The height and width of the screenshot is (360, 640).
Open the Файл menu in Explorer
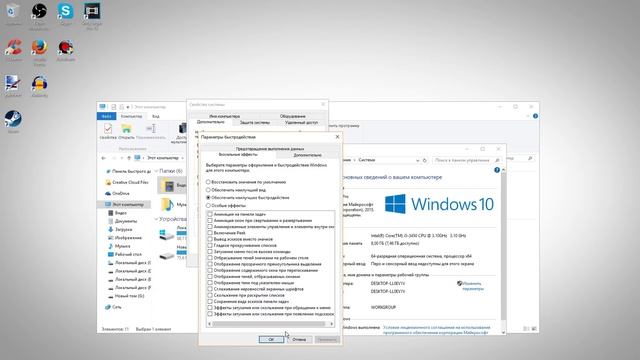[107, 116]
